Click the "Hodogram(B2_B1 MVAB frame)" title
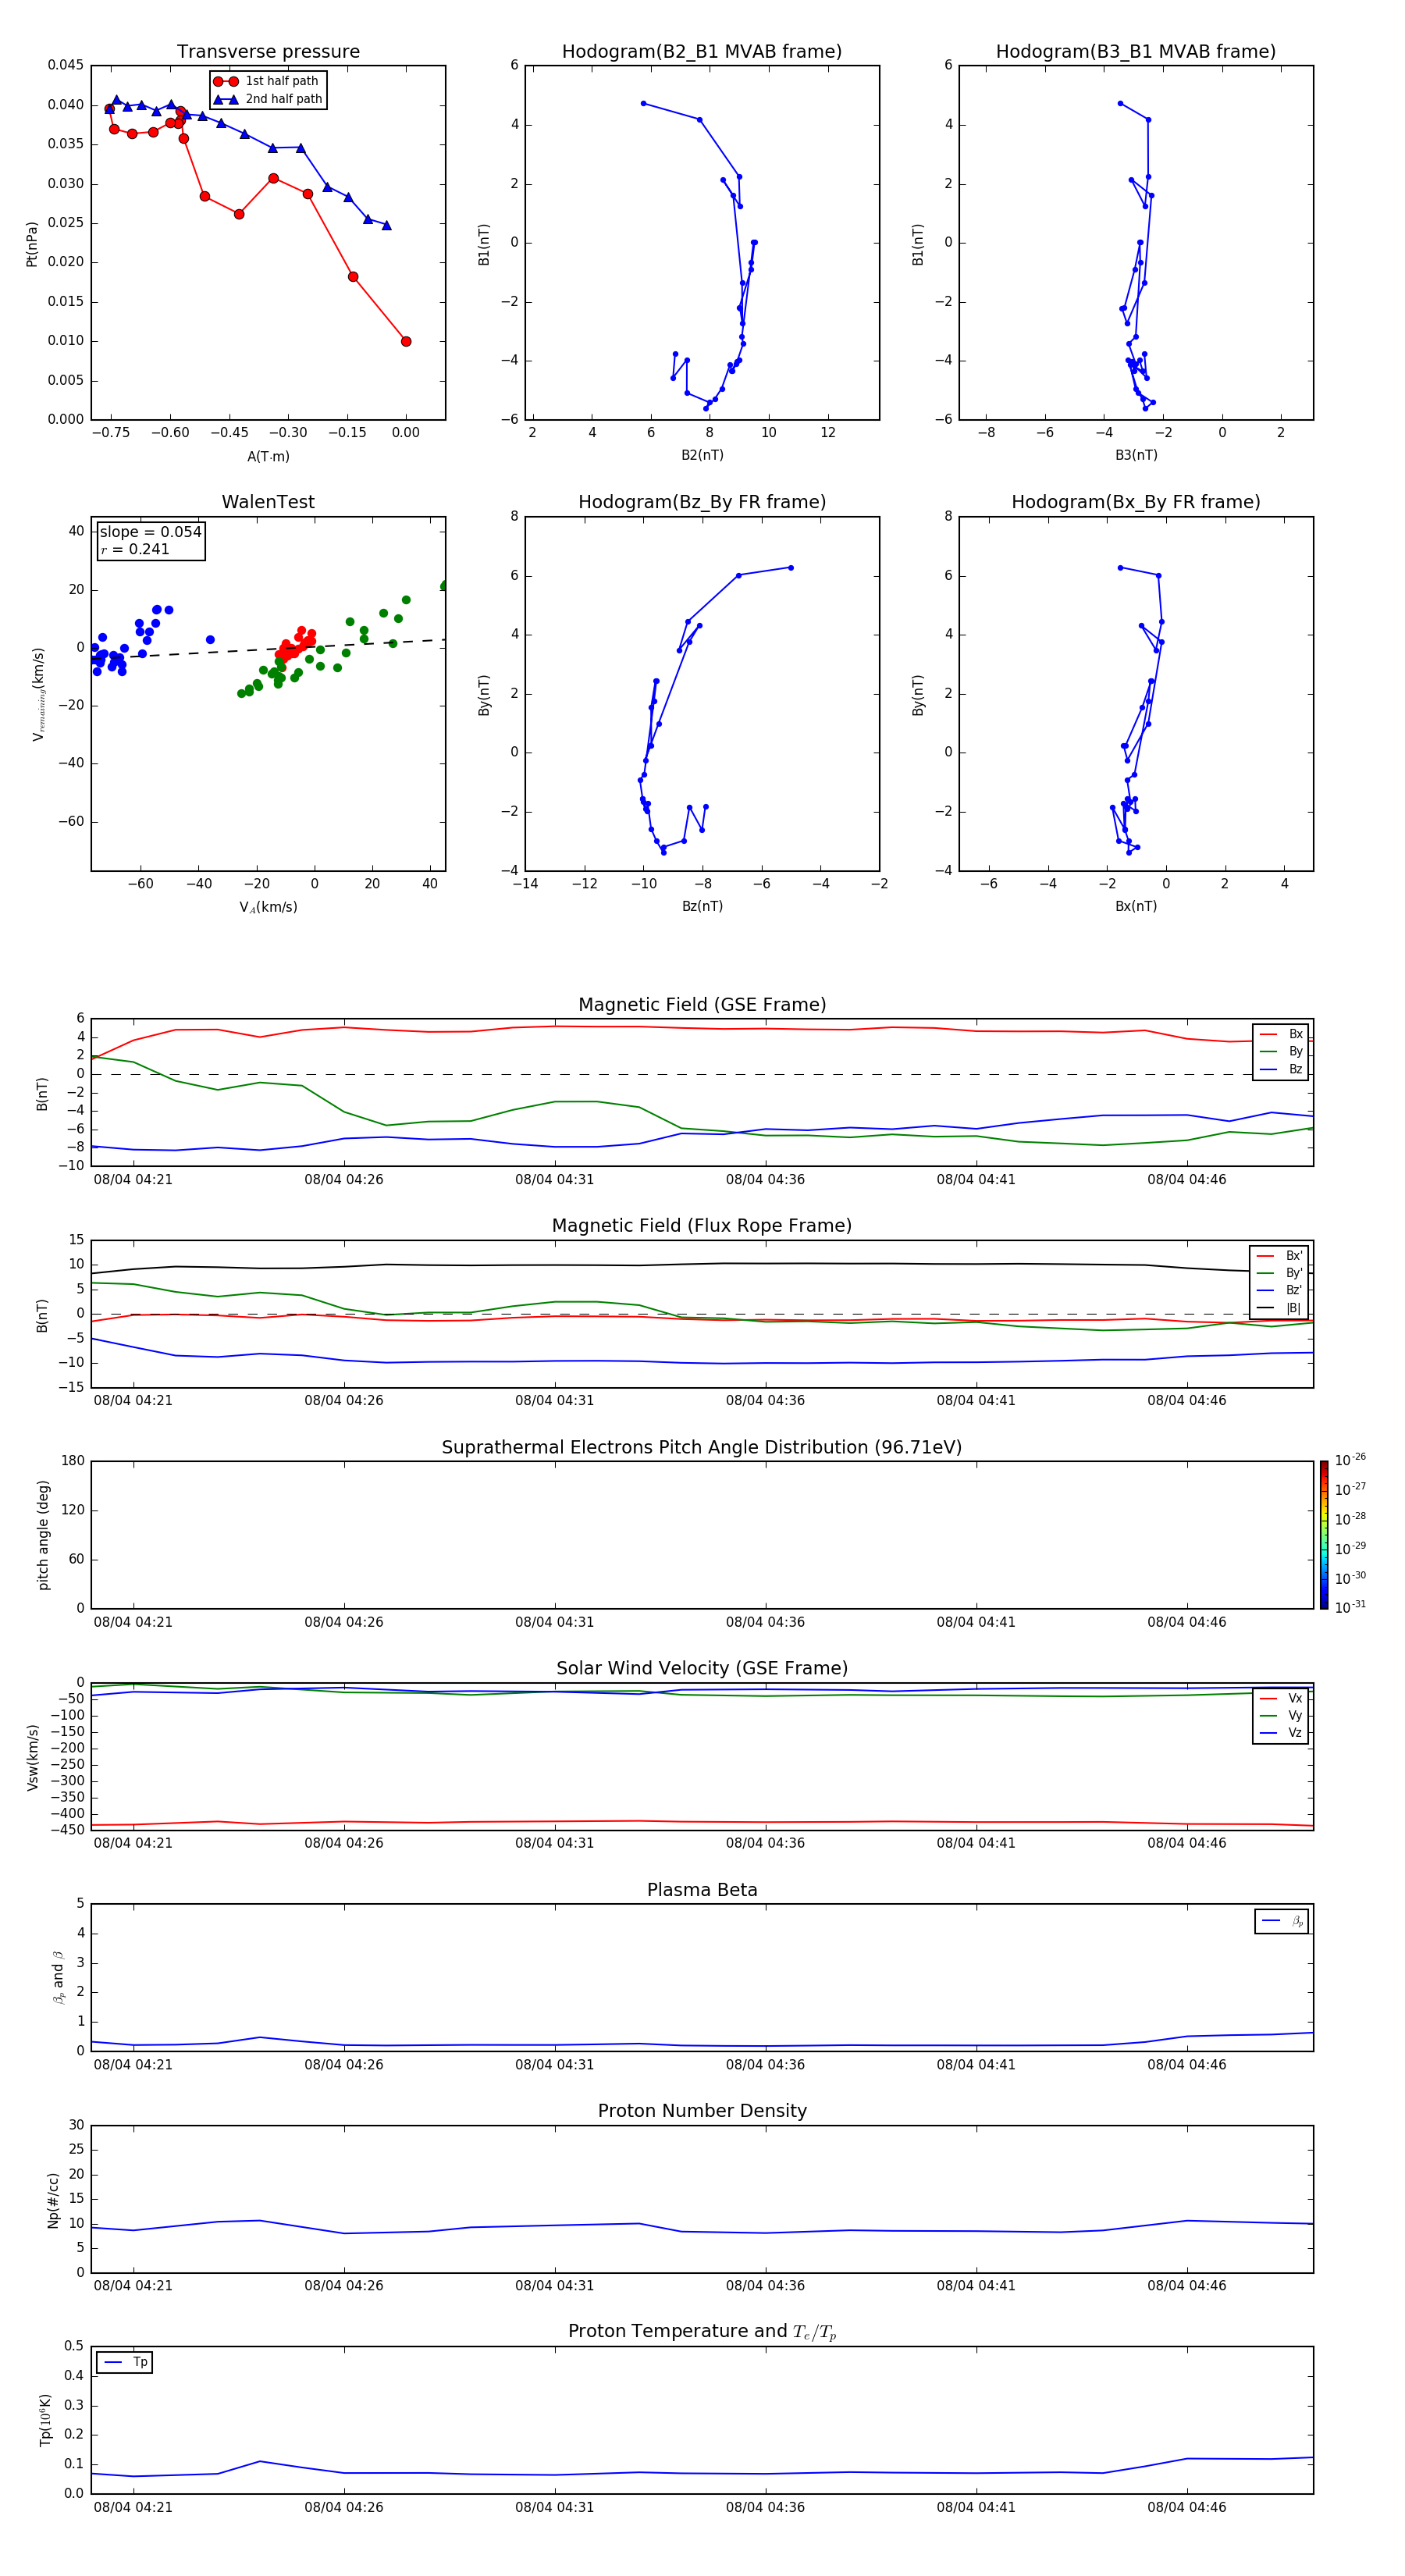This screenshot has width=1405, height=2576. point(702,52)
